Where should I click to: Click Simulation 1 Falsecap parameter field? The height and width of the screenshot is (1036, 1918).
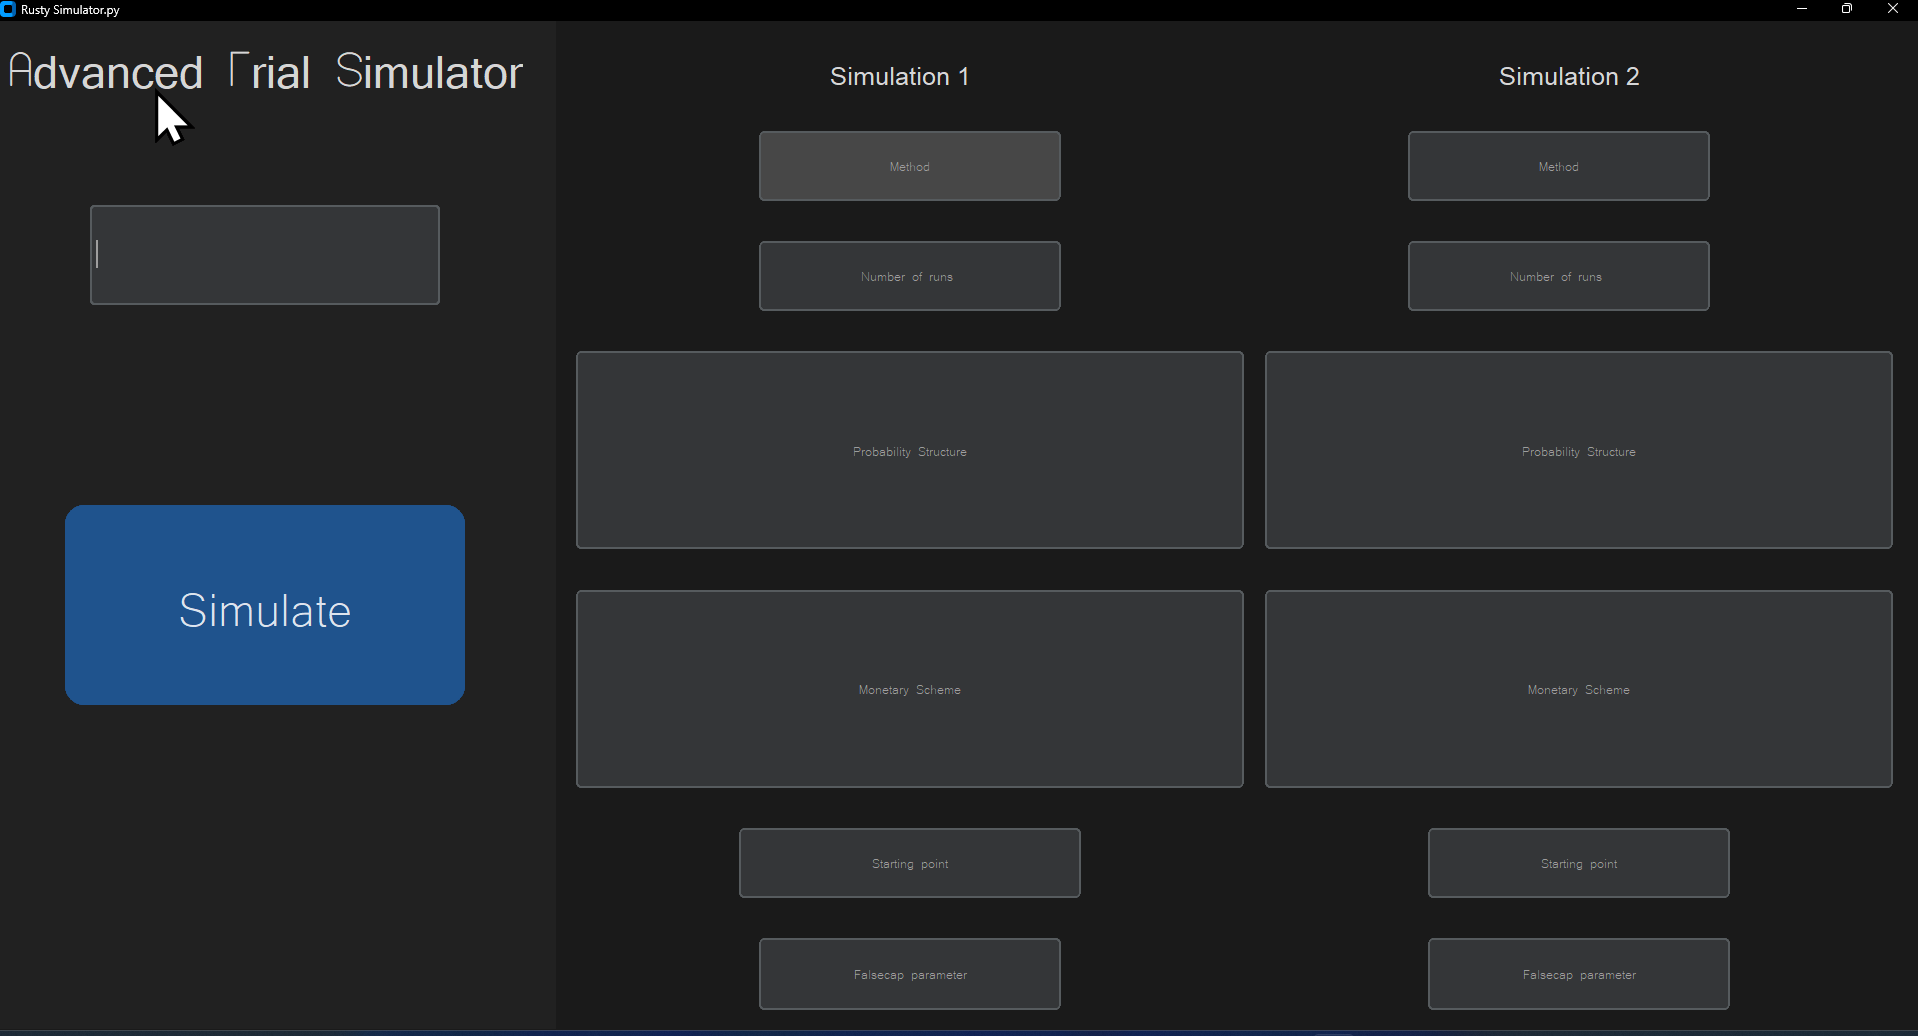tap(909, 974)
